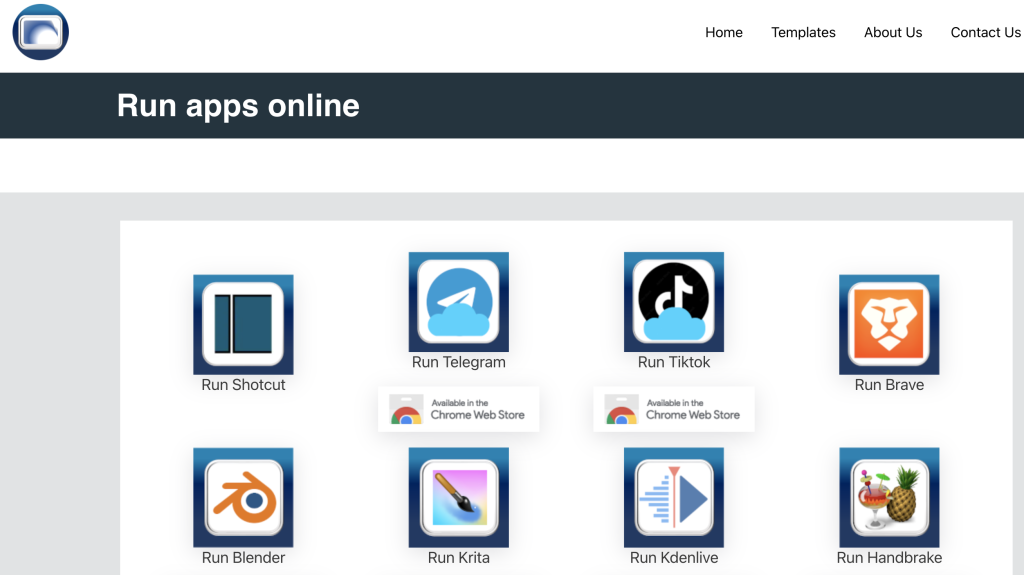This screenshot has height=575, width=1024.
Task: Click Chrome Web Store badge under Tiktok
Action: point(673,409)
